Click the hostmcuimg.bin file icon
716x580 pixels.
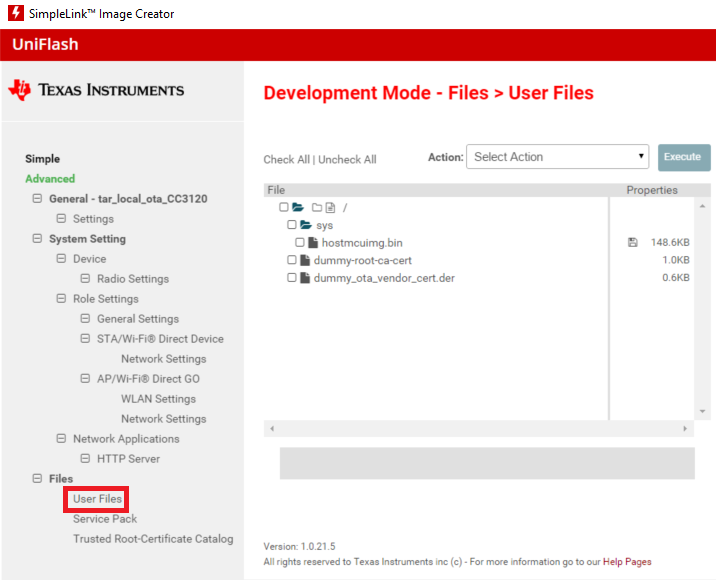(x=313, y=243)
